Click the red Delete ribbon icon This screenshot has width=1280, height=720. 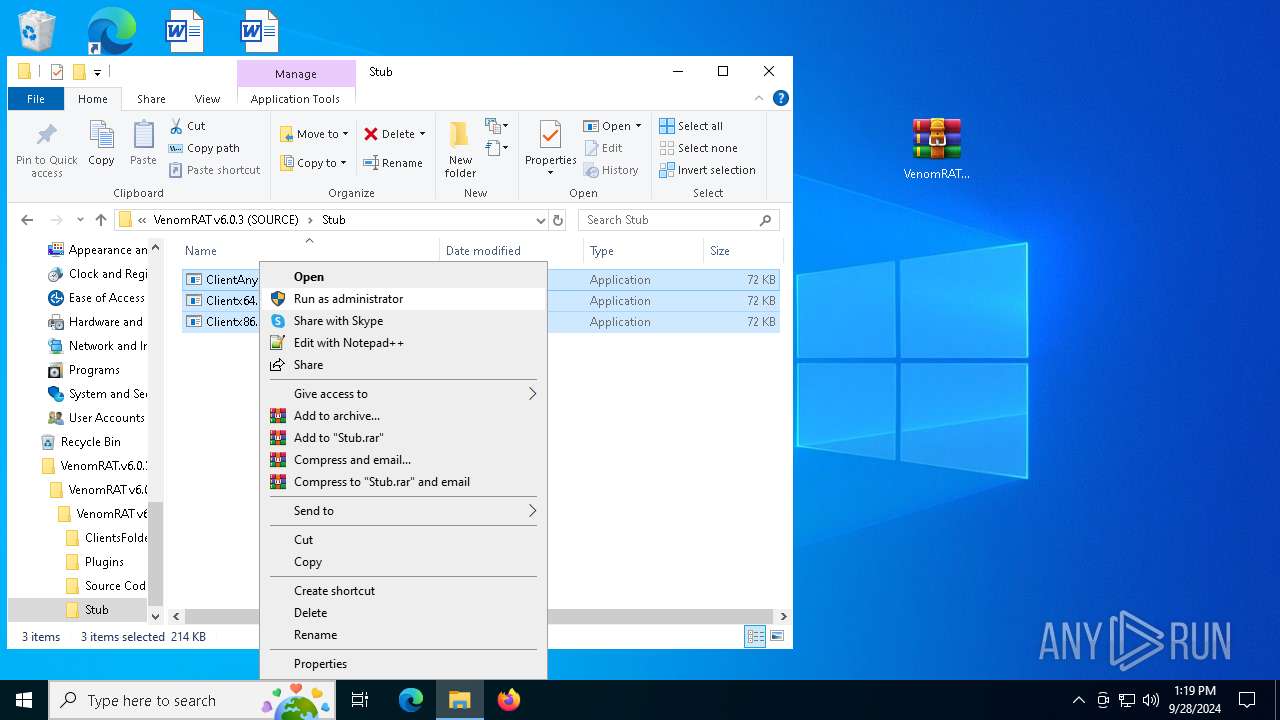[371, 134]
